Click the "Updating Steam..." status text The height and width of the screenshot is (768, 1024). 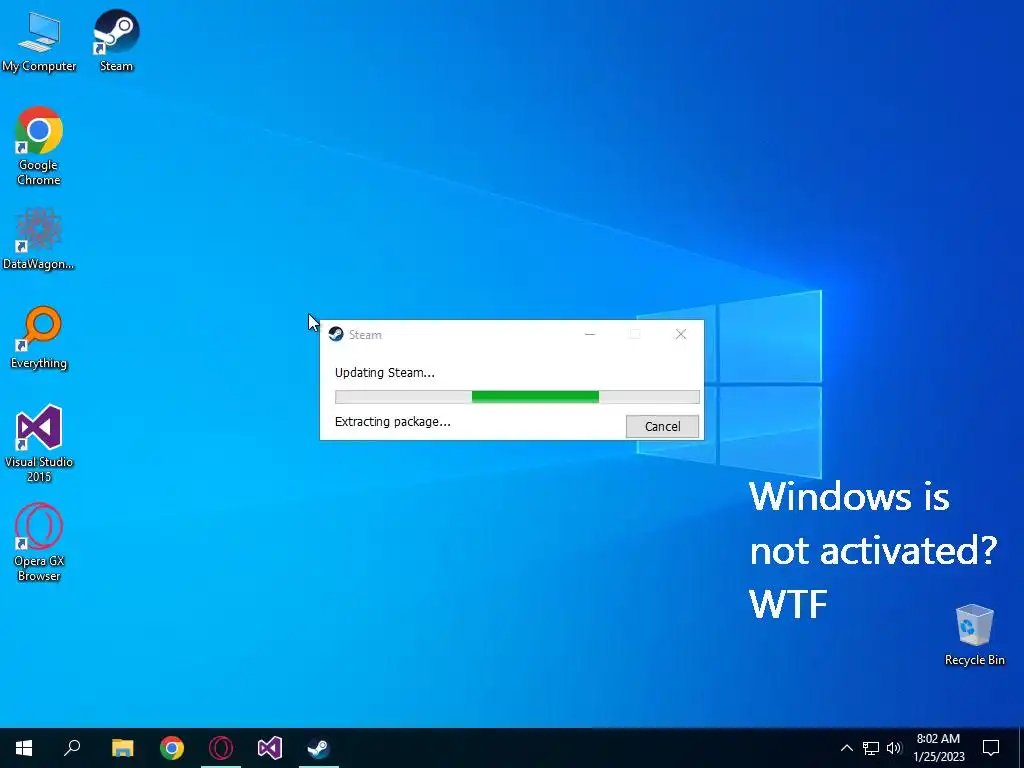pos(385,373)
